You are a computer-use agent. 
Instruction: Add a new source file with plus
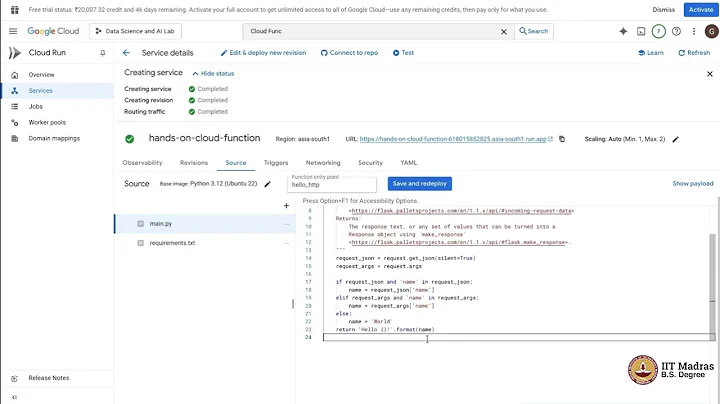286,206
